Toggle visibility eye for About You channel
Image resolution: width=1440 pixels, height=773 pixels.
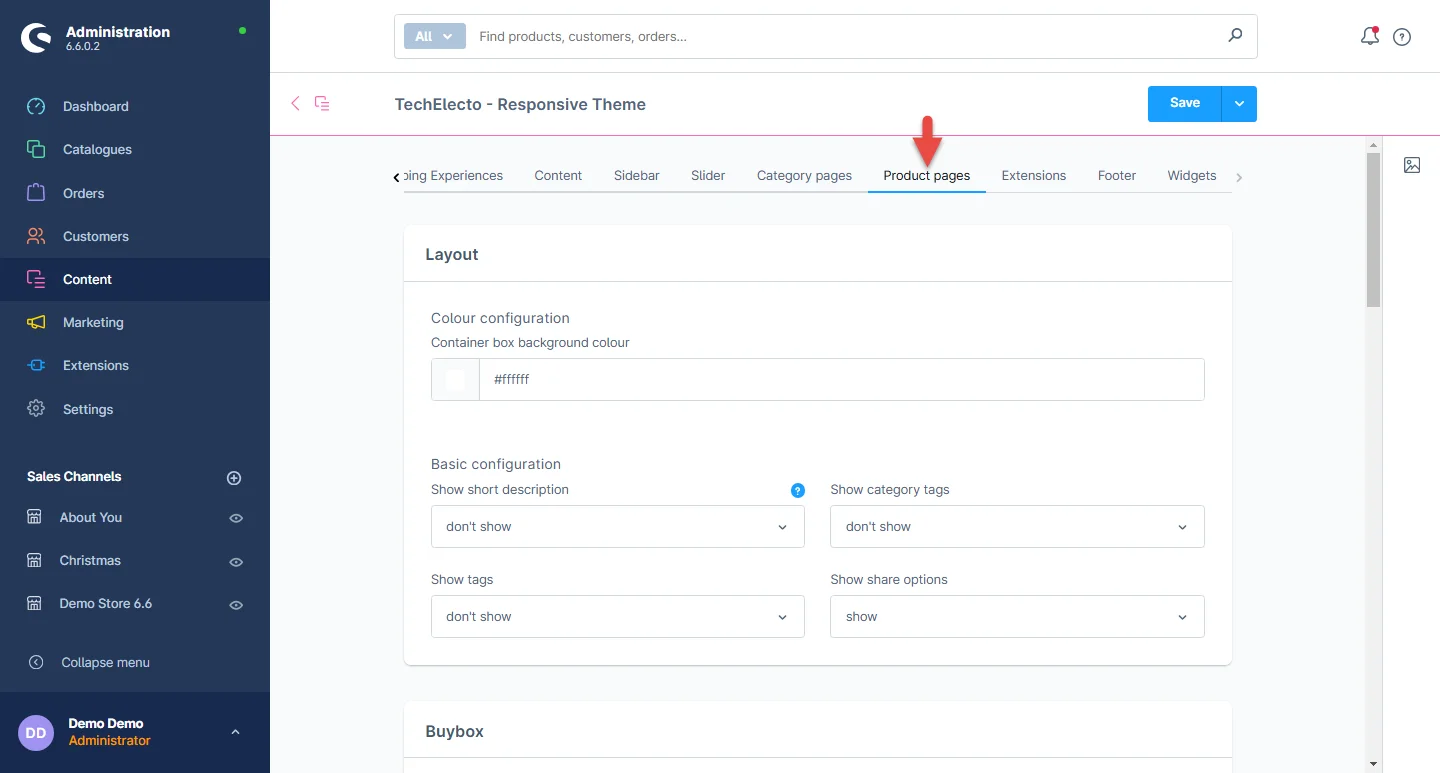(236, 518)
